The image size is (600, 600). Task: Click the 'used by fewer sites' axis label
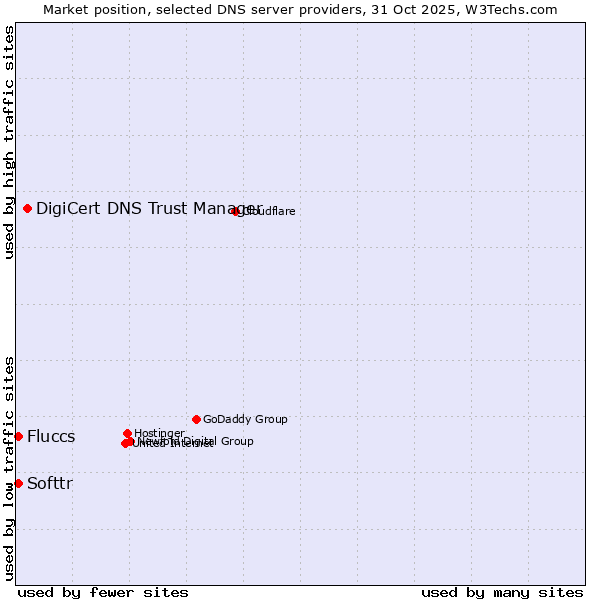[103, 592]
